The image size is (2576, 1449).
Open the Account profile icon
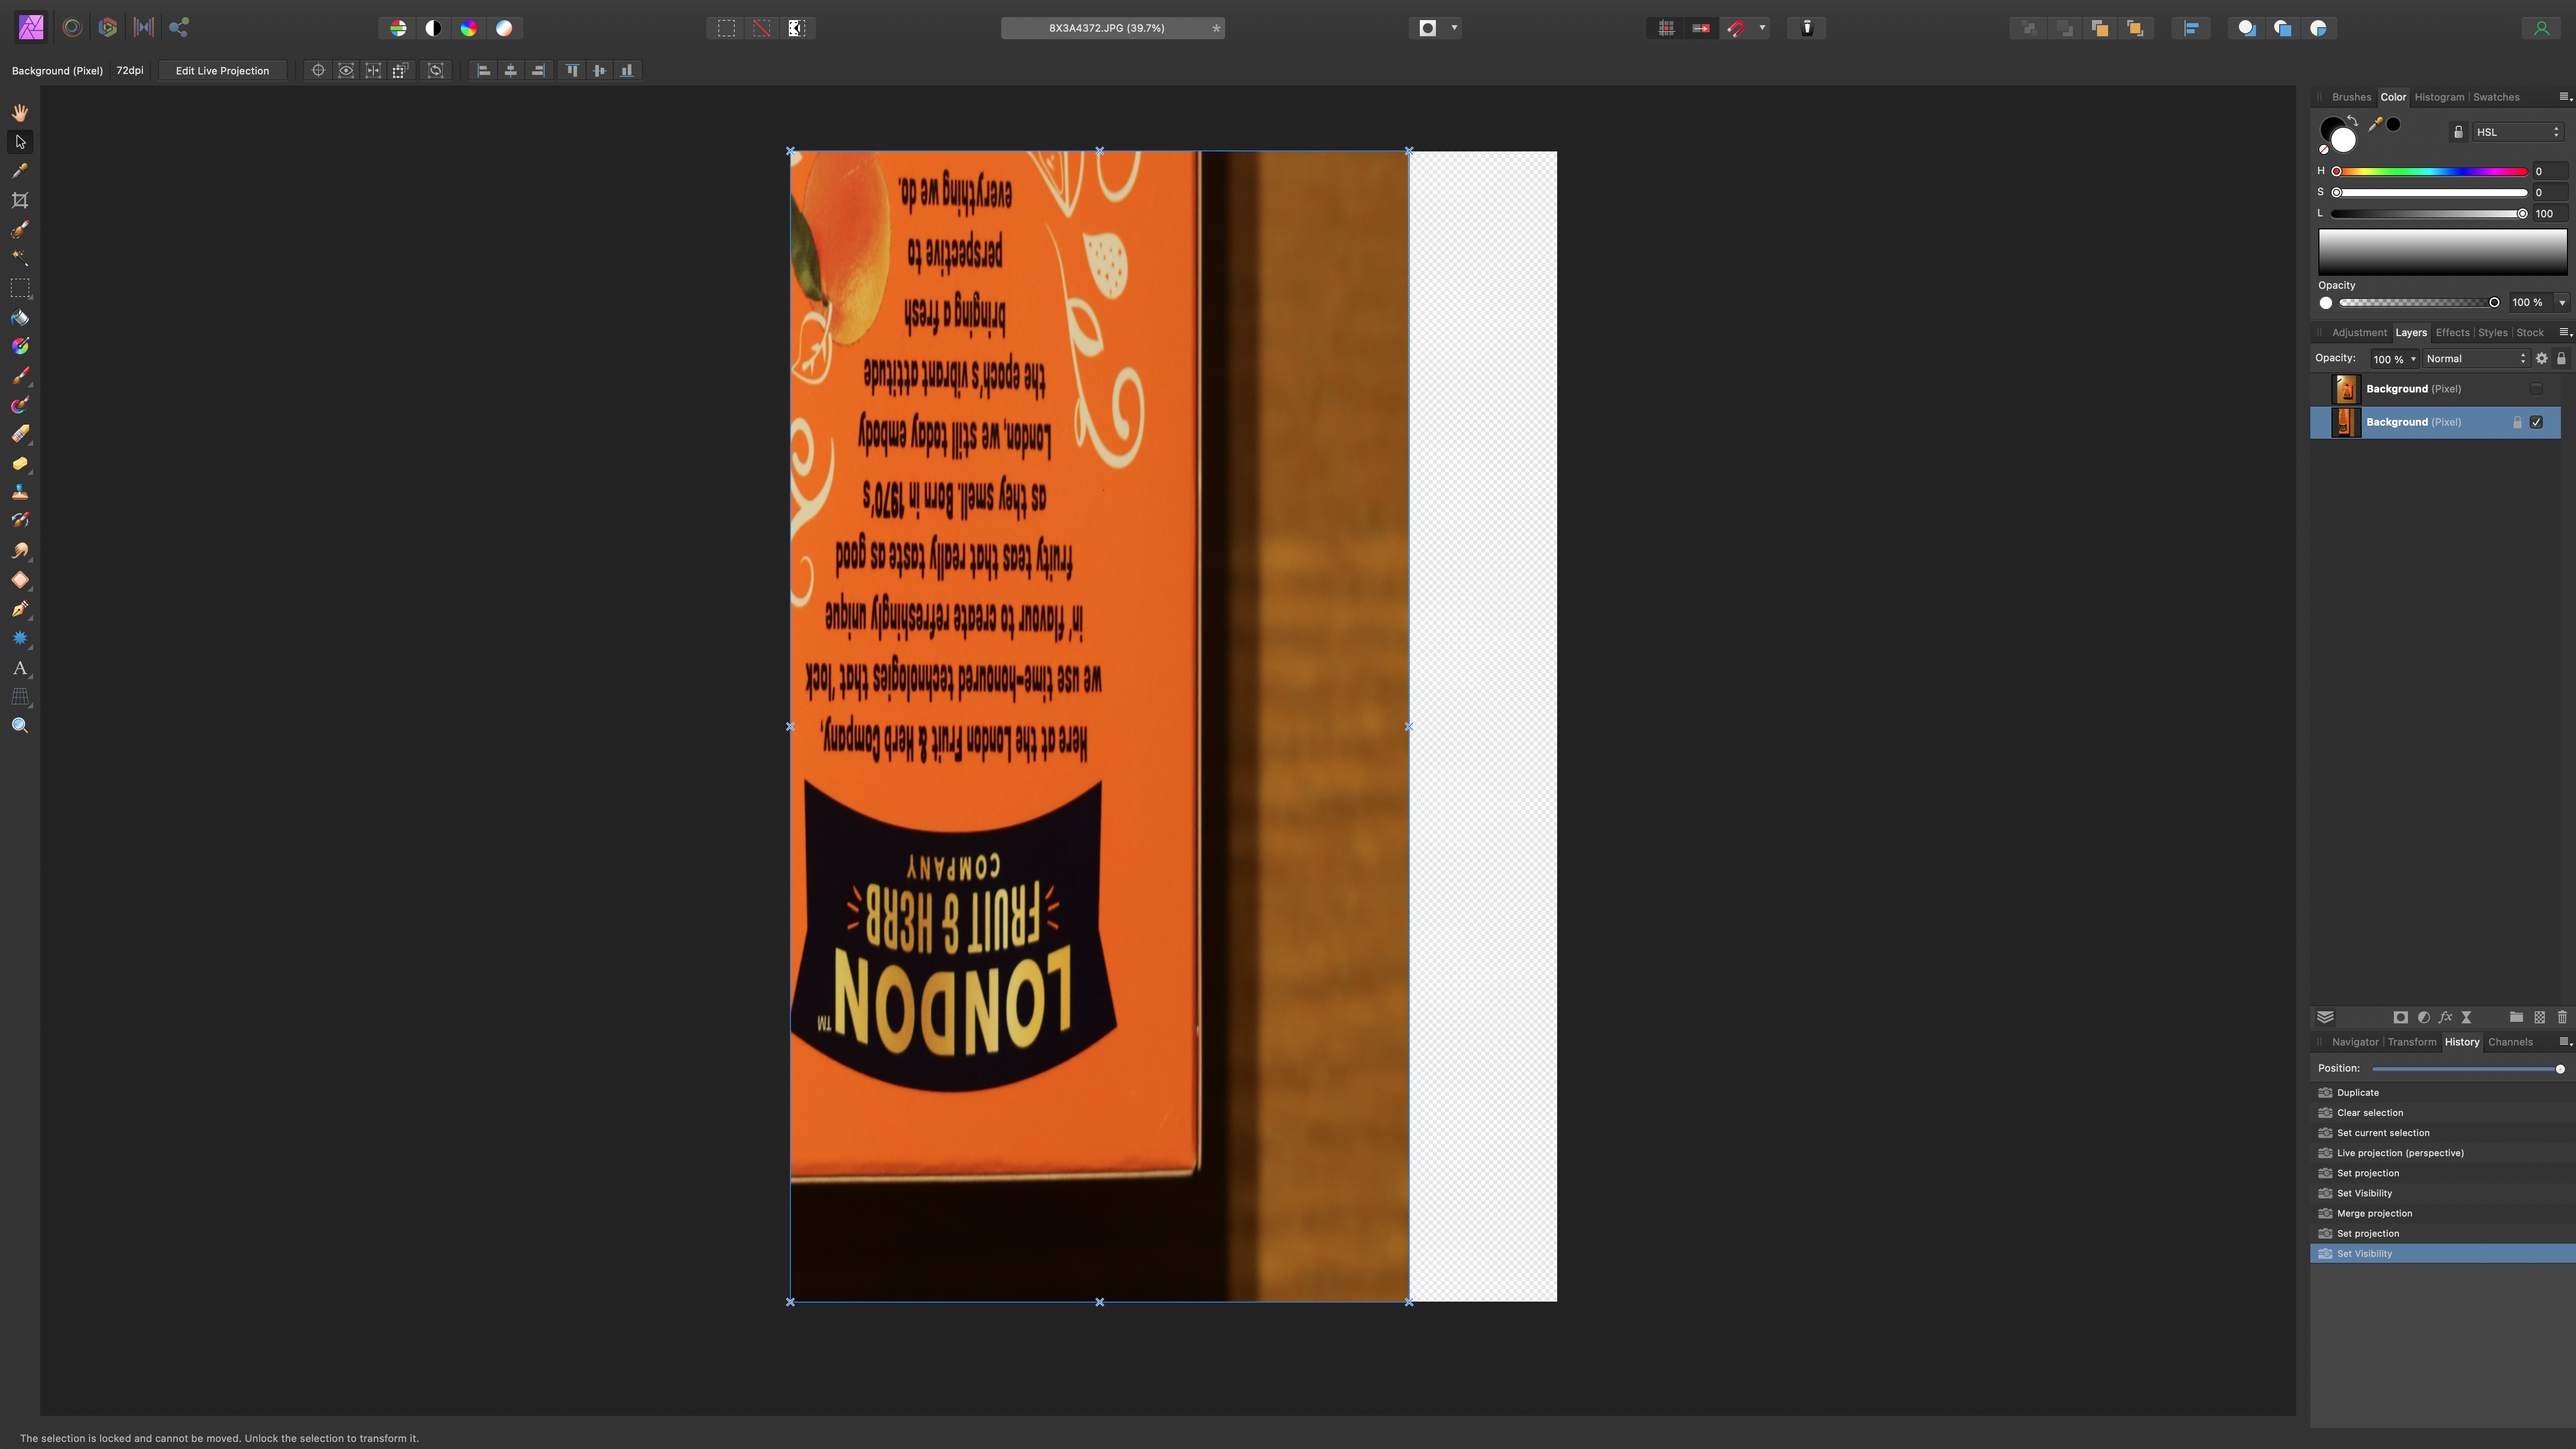[2541, 28]
